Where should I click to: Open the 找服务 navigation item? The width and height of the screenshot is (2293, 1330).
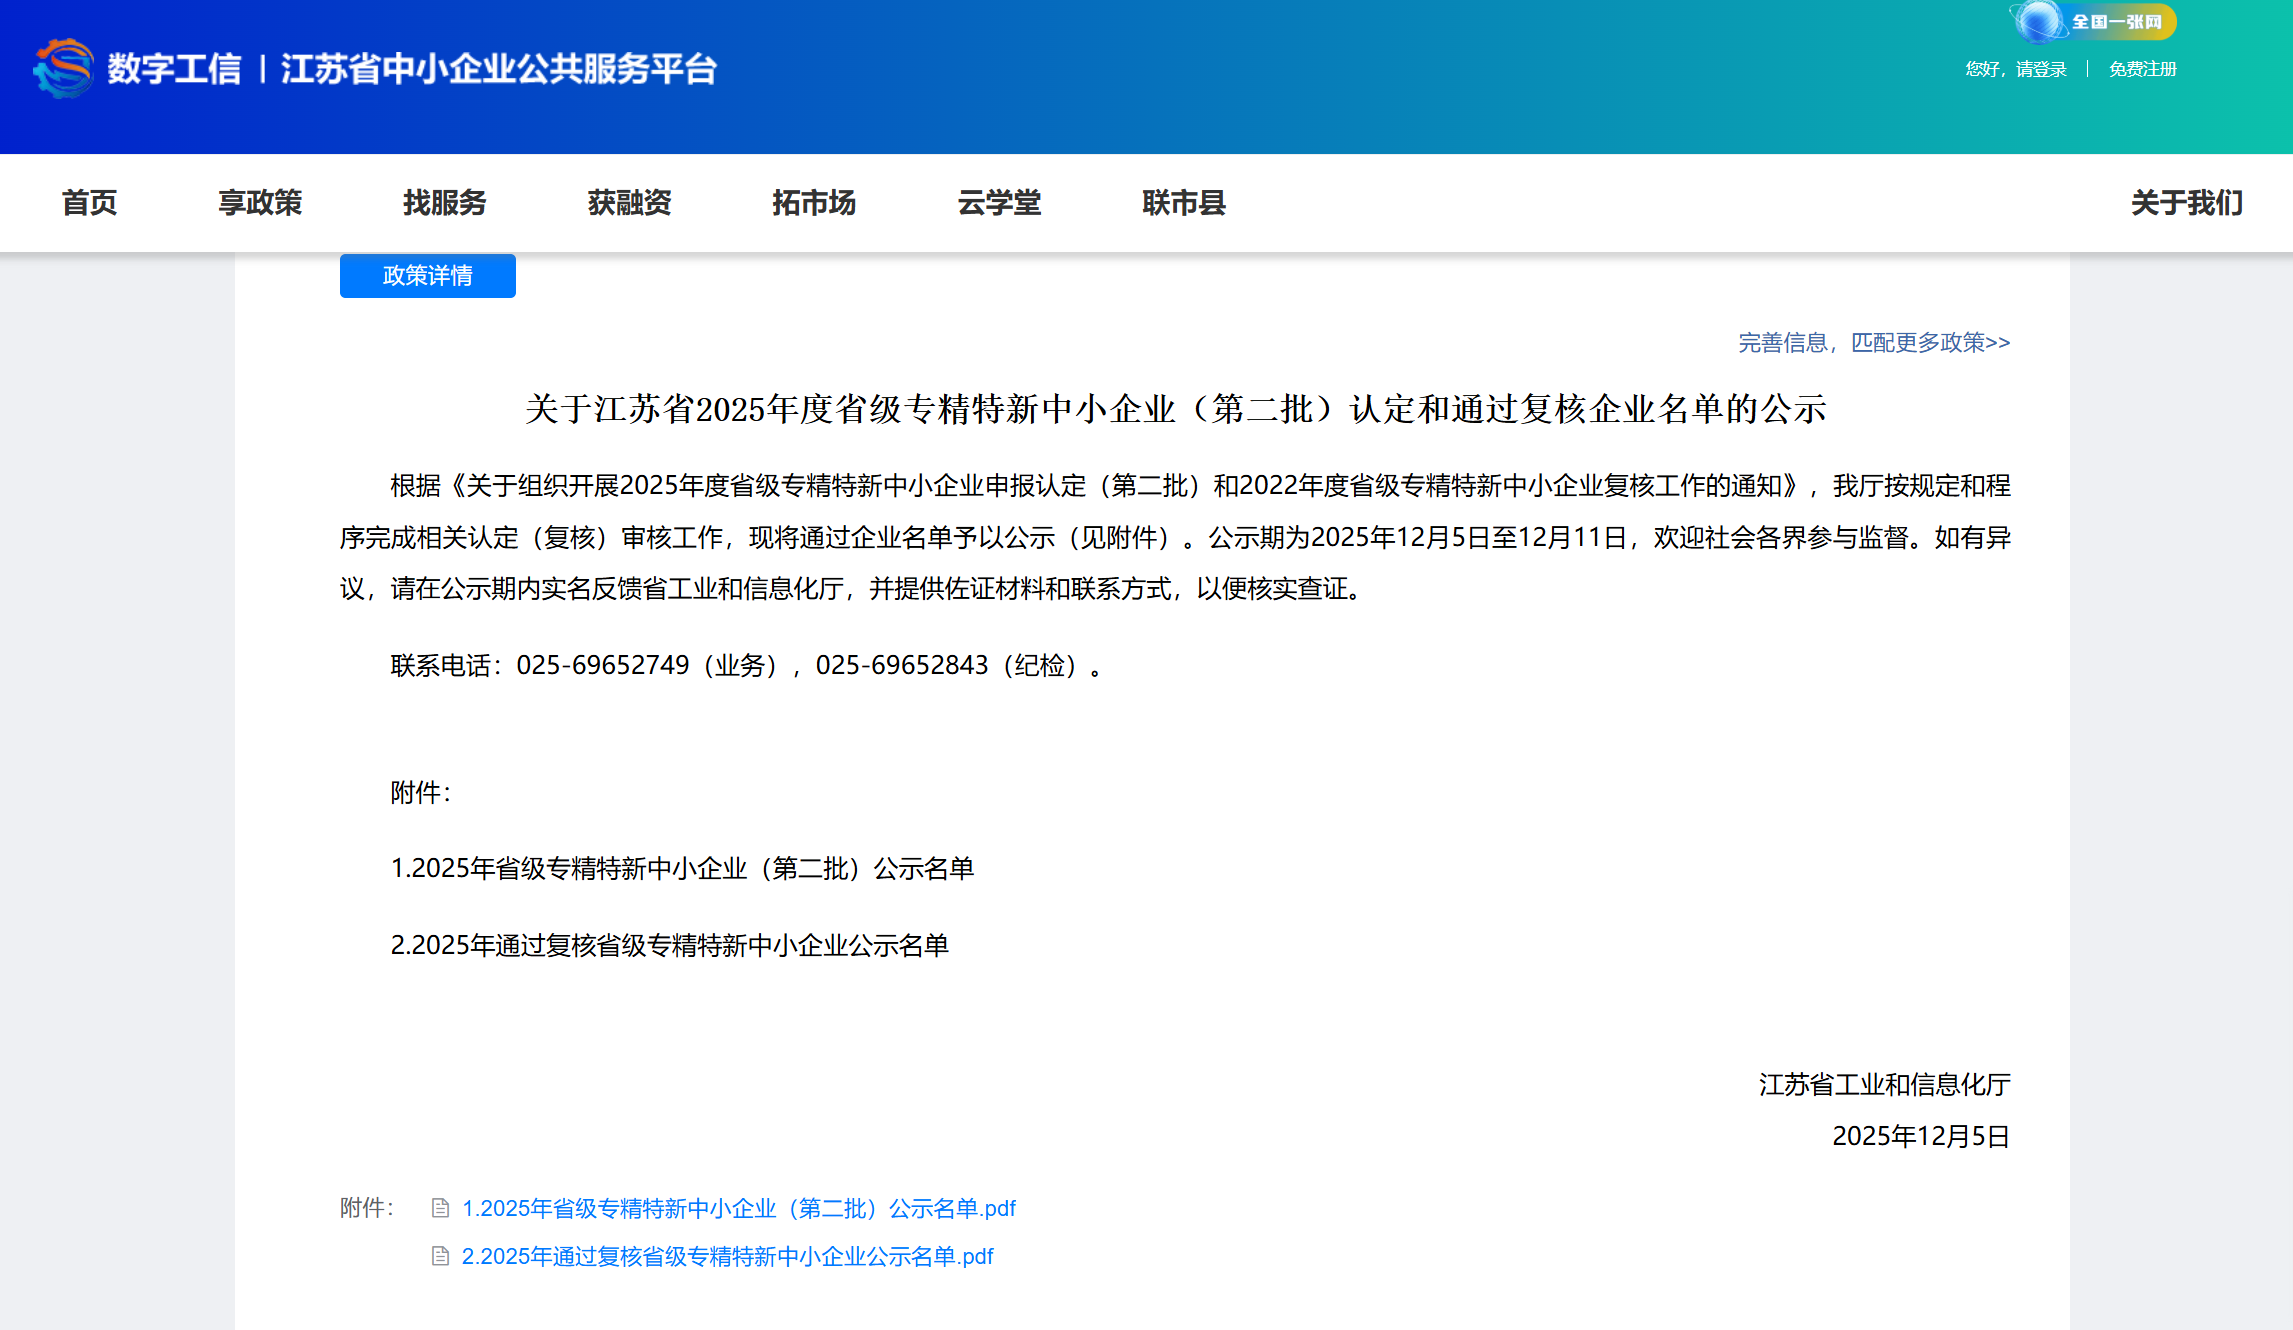click(444, 203)
